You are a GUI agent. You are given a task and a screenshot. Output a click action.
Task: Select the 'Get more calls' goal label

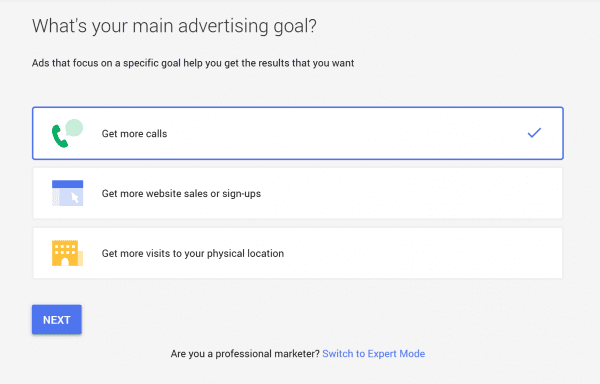coord(134,133)
